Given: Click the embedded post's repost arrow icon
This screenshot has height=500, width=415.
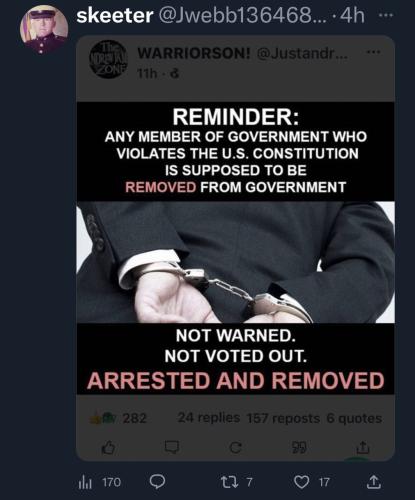Looking at the screenshot, I should click(235, 448).
